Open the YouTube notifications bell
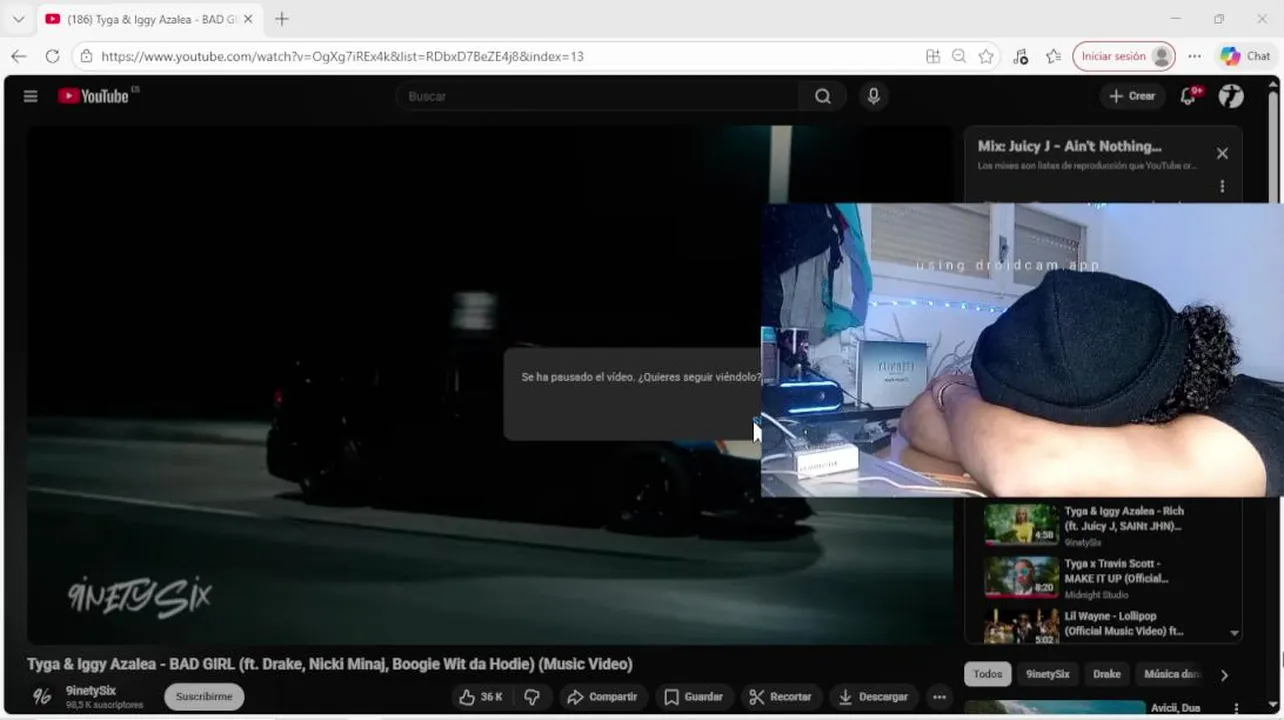Viewport: 1284px width, 720px height. (x=1189, y=96)
